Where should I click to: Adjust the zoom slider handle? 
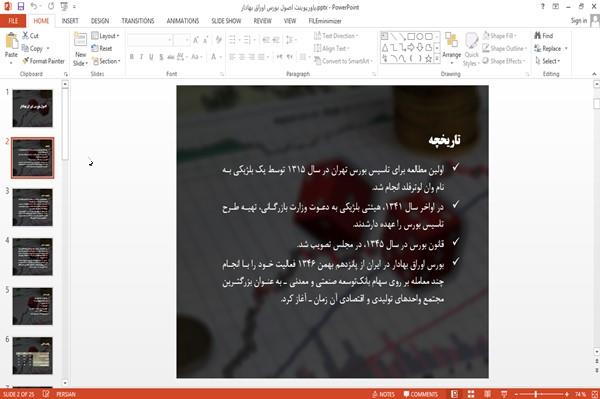(x=536, y=394)
